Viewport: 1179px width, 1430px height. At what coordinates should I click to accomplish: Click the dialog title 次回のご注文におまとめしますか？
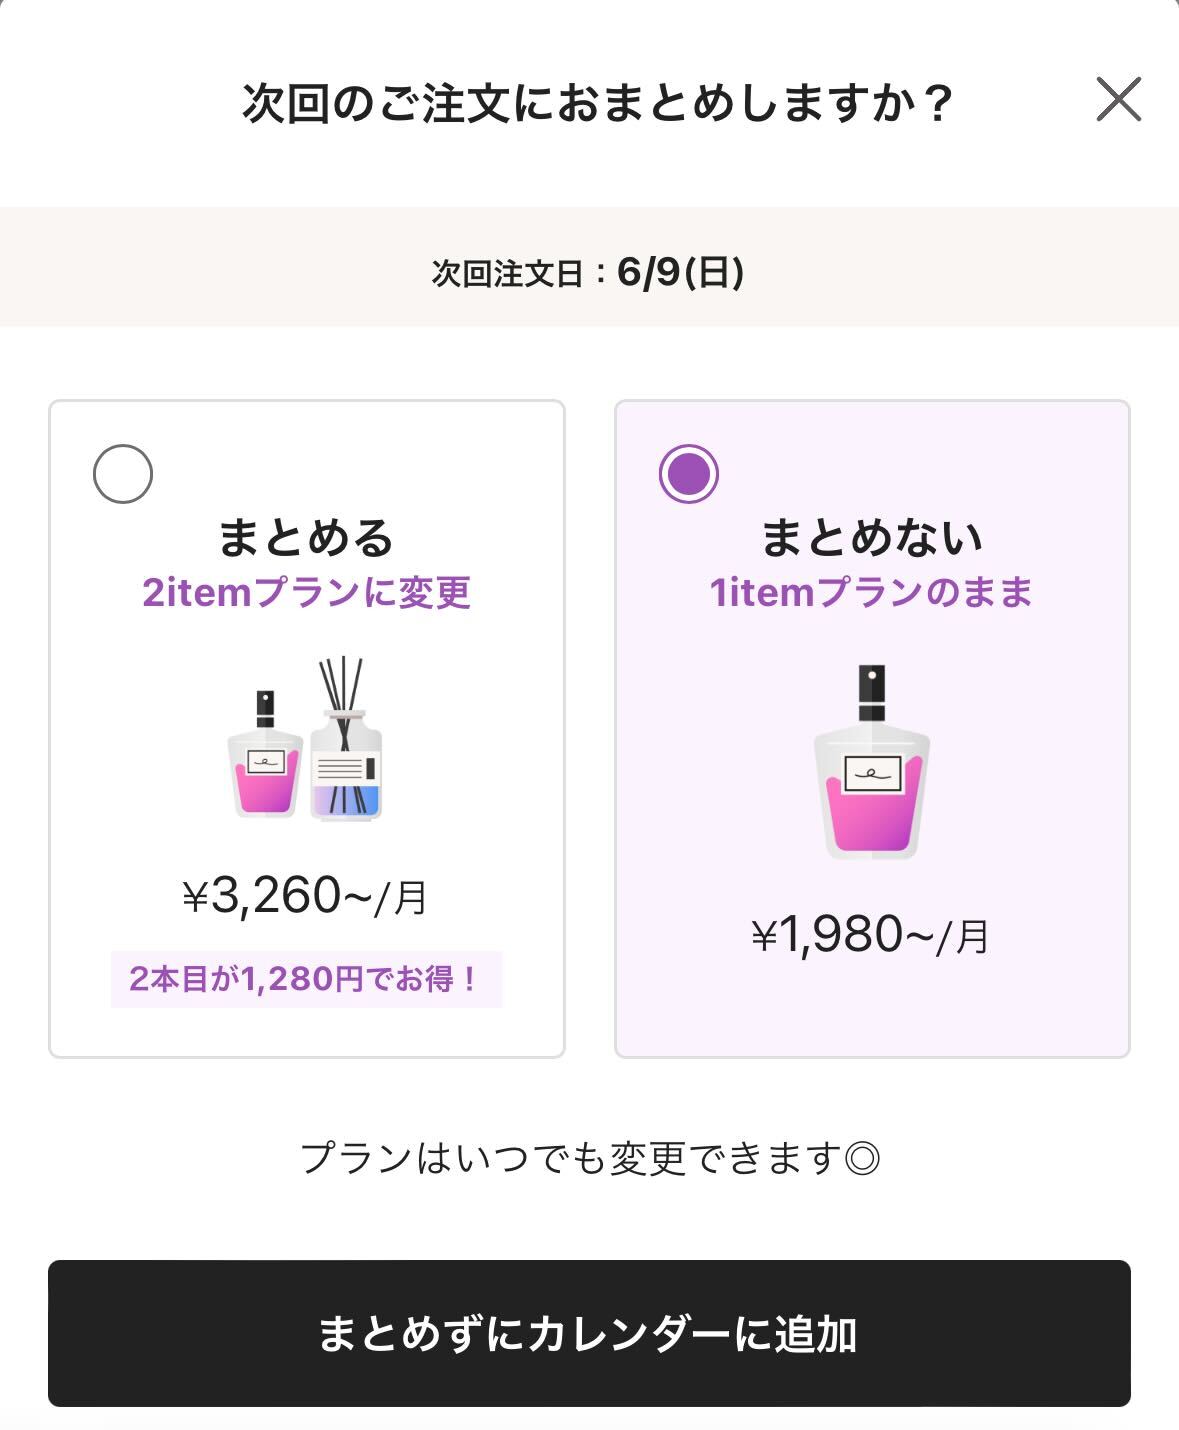coord(599,103)
